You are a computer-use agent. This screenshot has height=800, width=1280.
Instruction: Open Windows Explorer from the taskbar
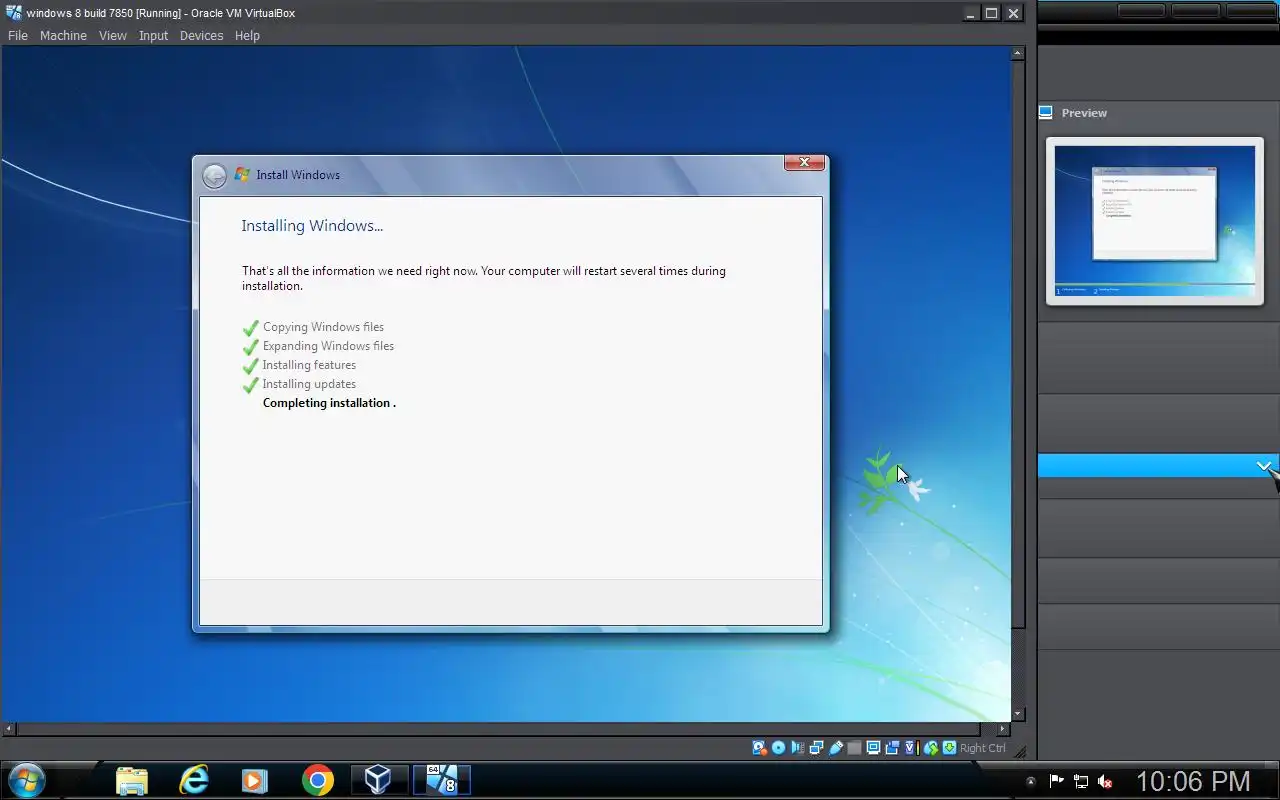coord(132,780)
